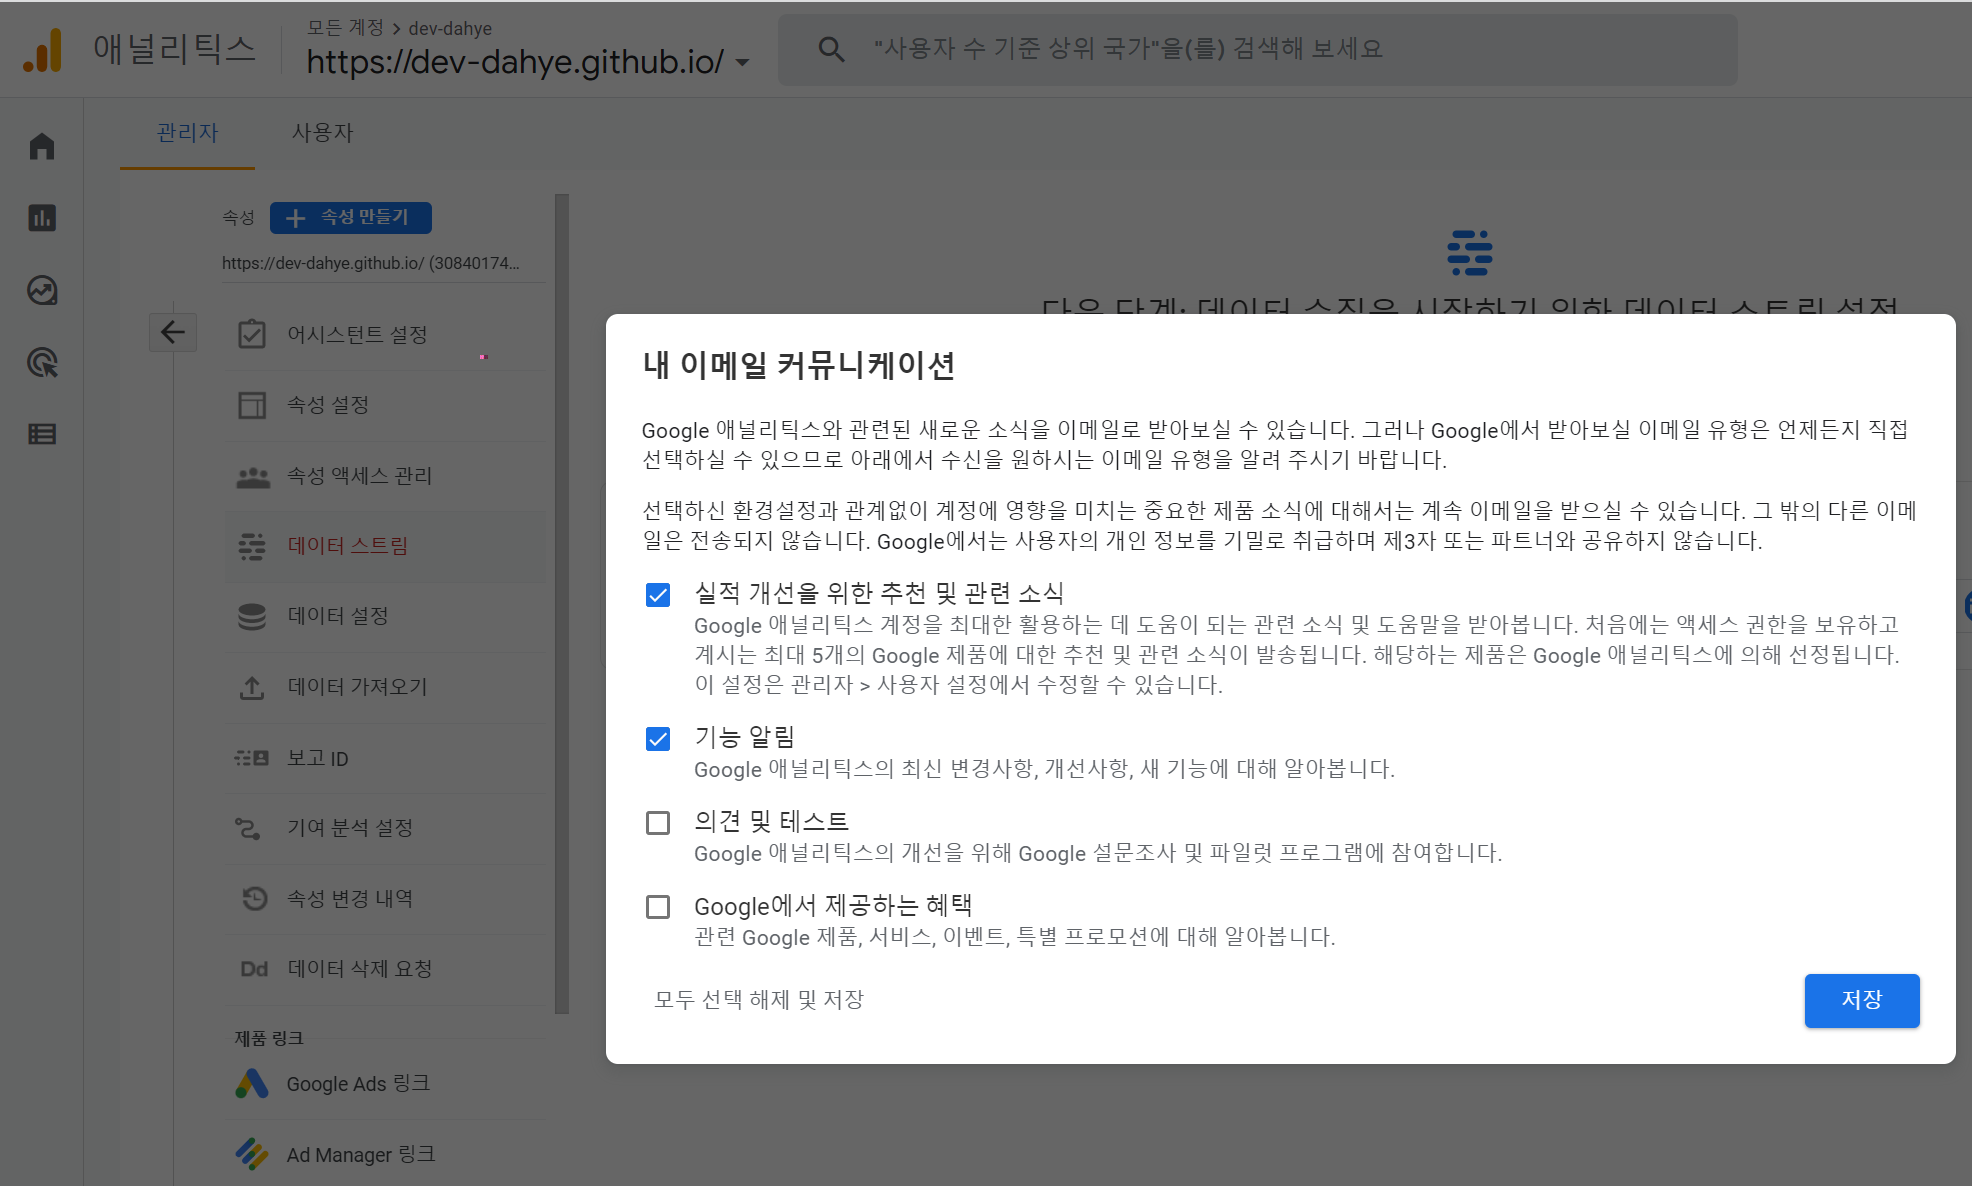Click 모두 선택 해제 및 저장

point(759,1000)
